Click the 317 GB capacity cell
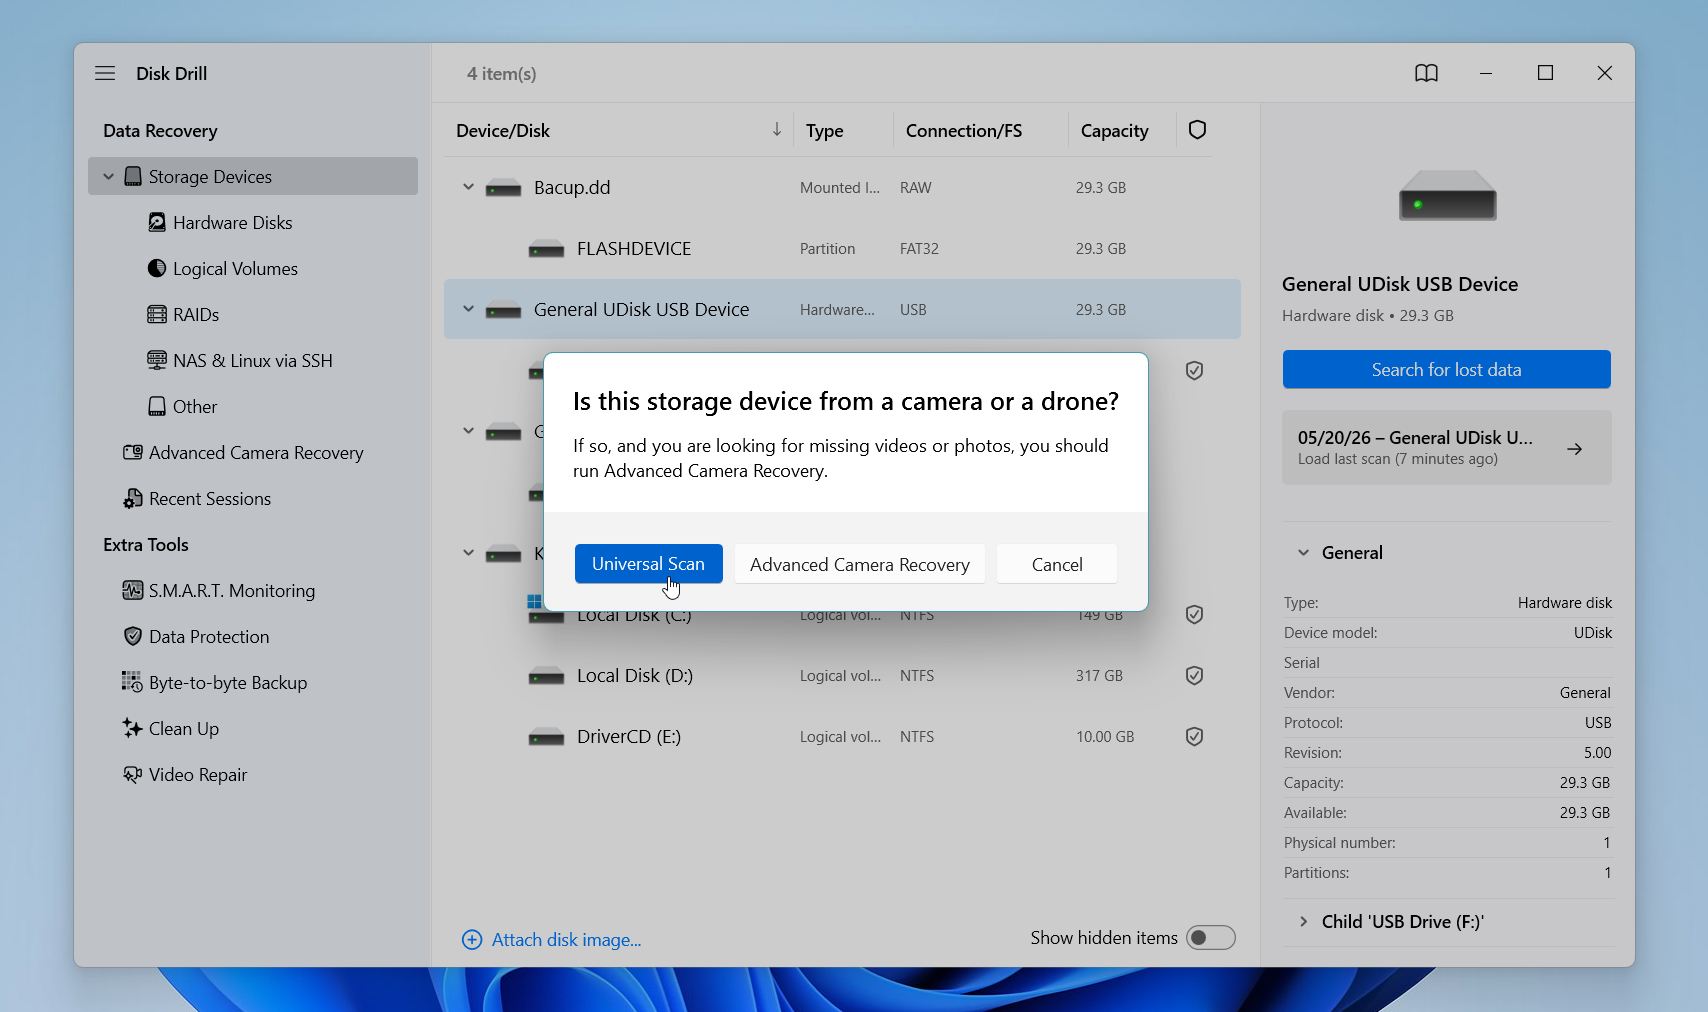 tap(1099, 675)
